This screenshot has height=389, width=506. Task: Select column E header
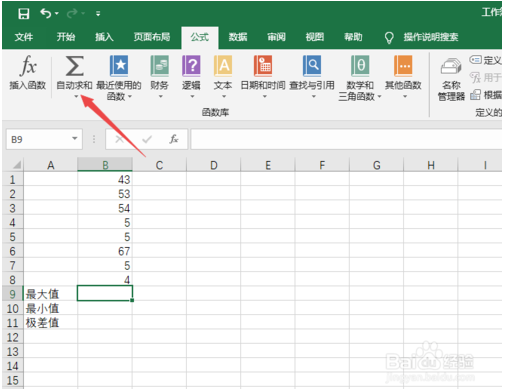[268, 165]
